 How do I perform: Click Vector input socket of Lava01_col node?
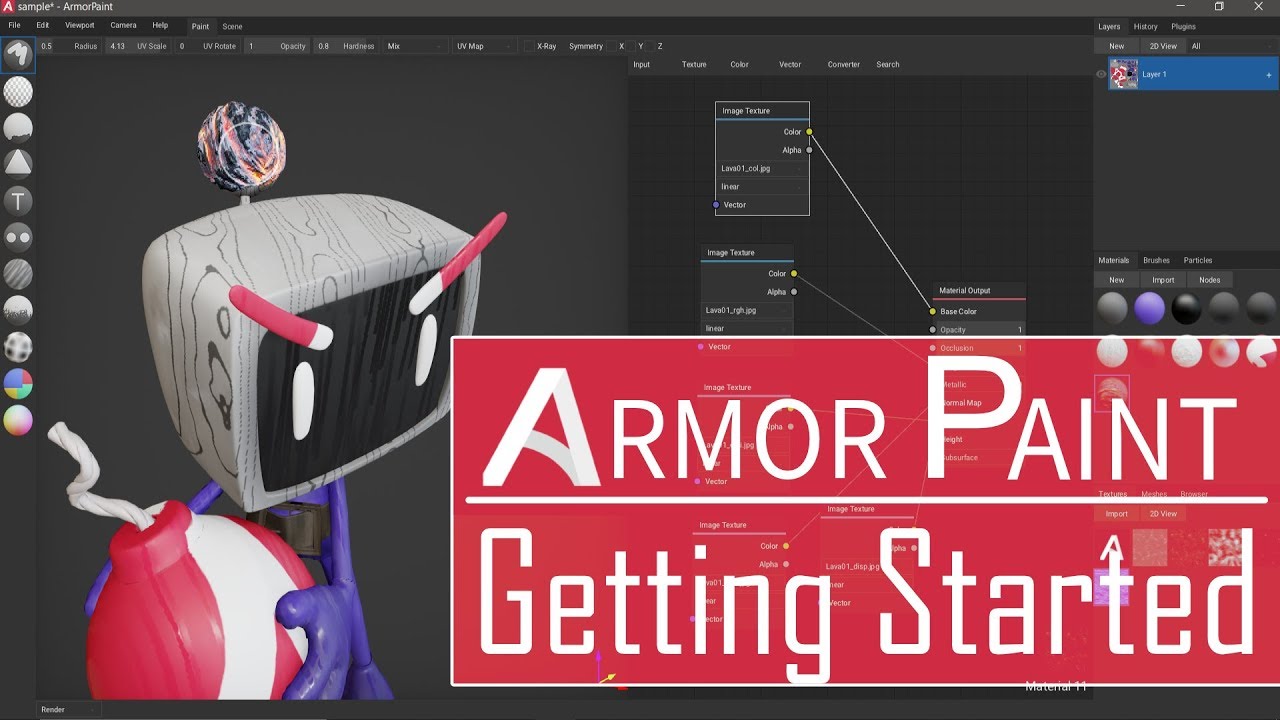(716, 205)
